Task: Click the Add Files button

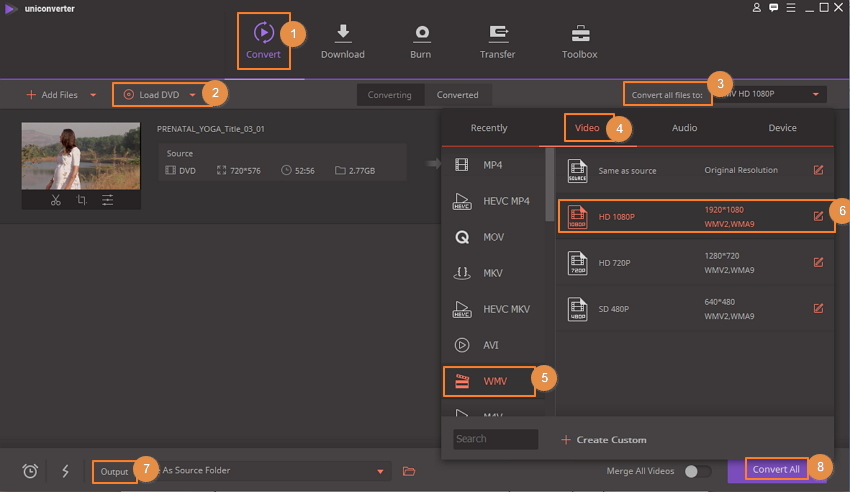Action: [52, 95]
